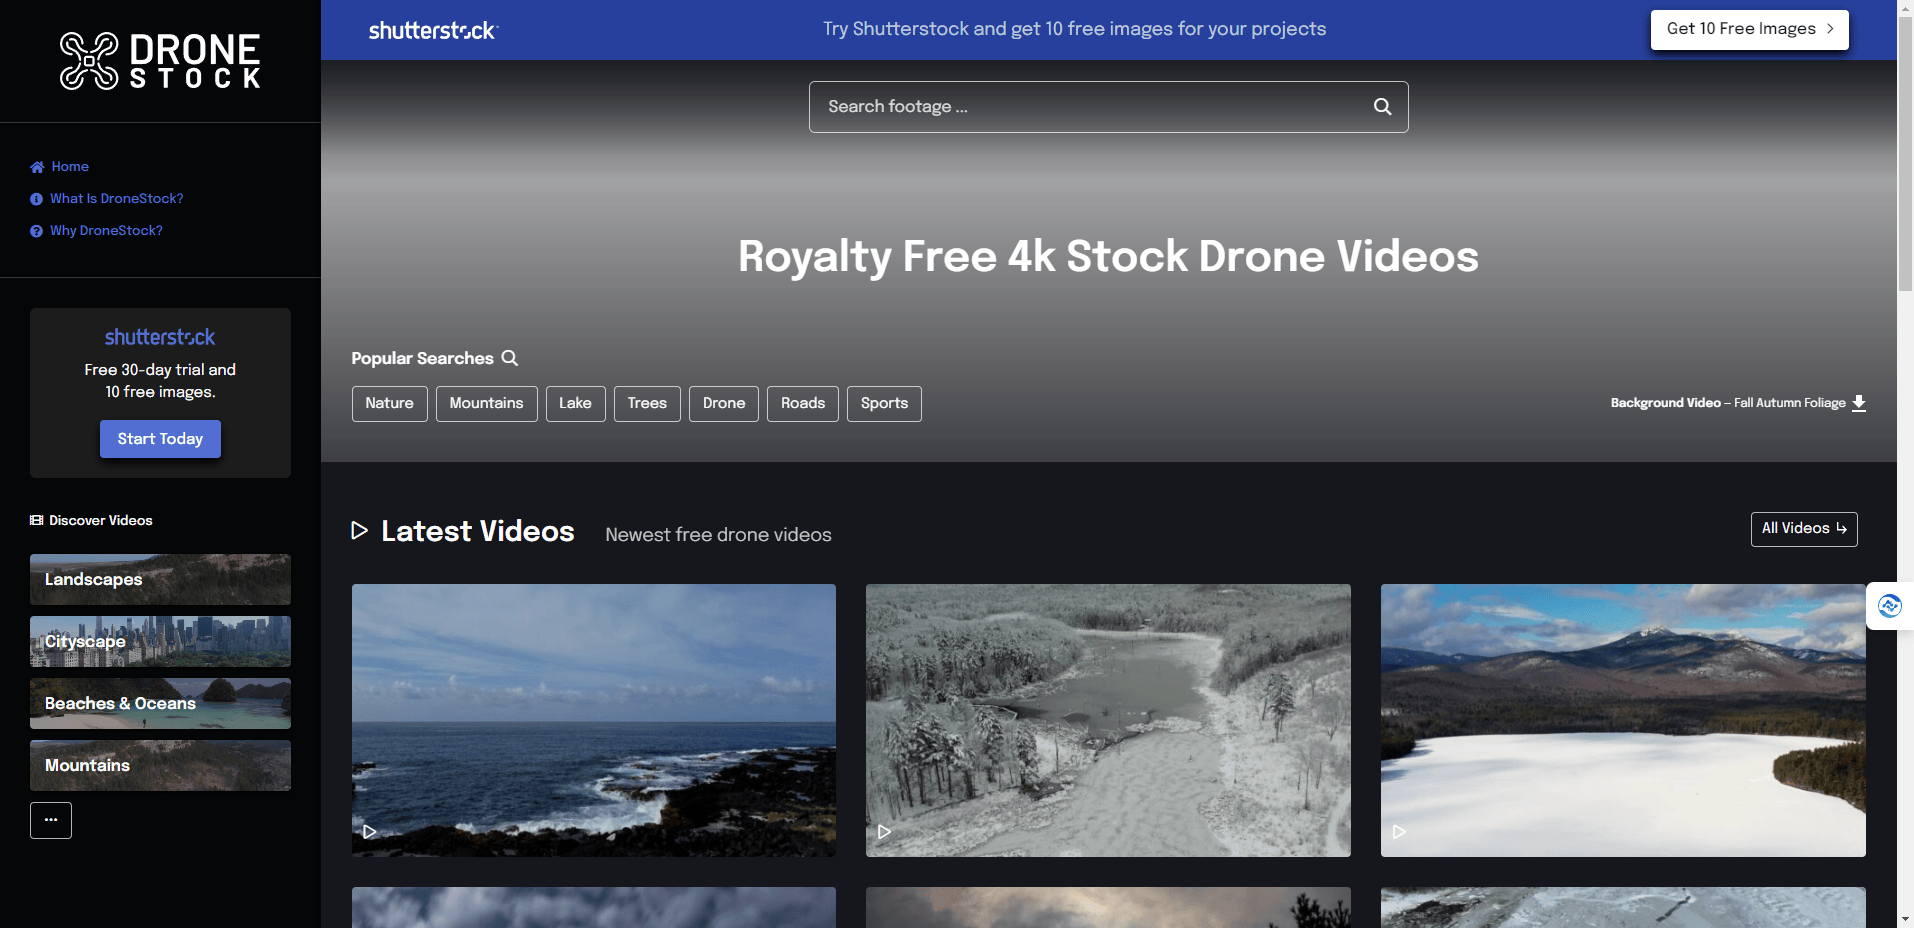Expand more categories with the ellipsis button
Viewport: 1914px width, 928px height.
[x=50, y=820]
